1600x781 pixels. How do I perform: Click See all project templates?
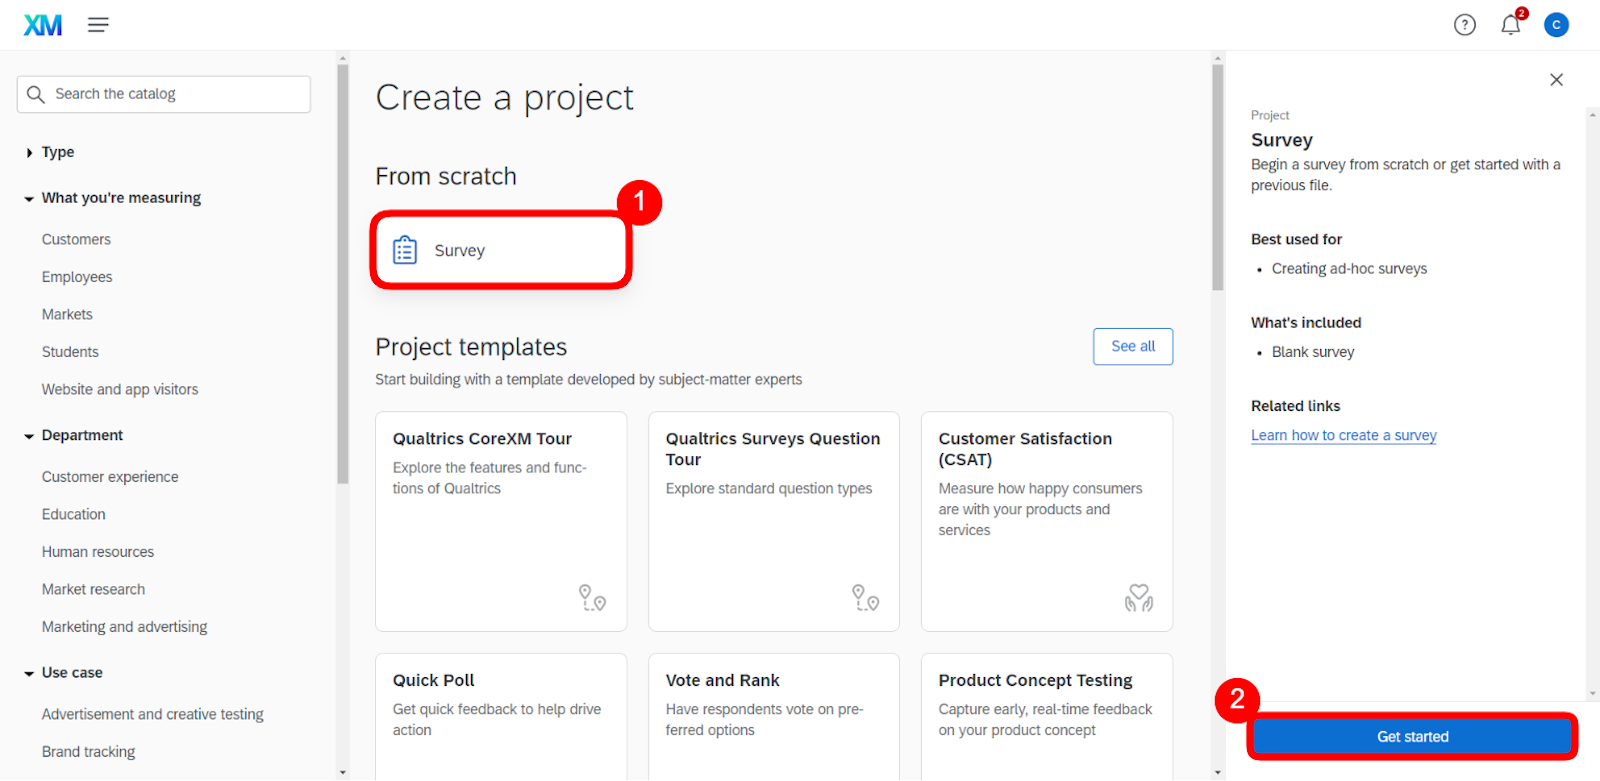tap(1133, 347)
